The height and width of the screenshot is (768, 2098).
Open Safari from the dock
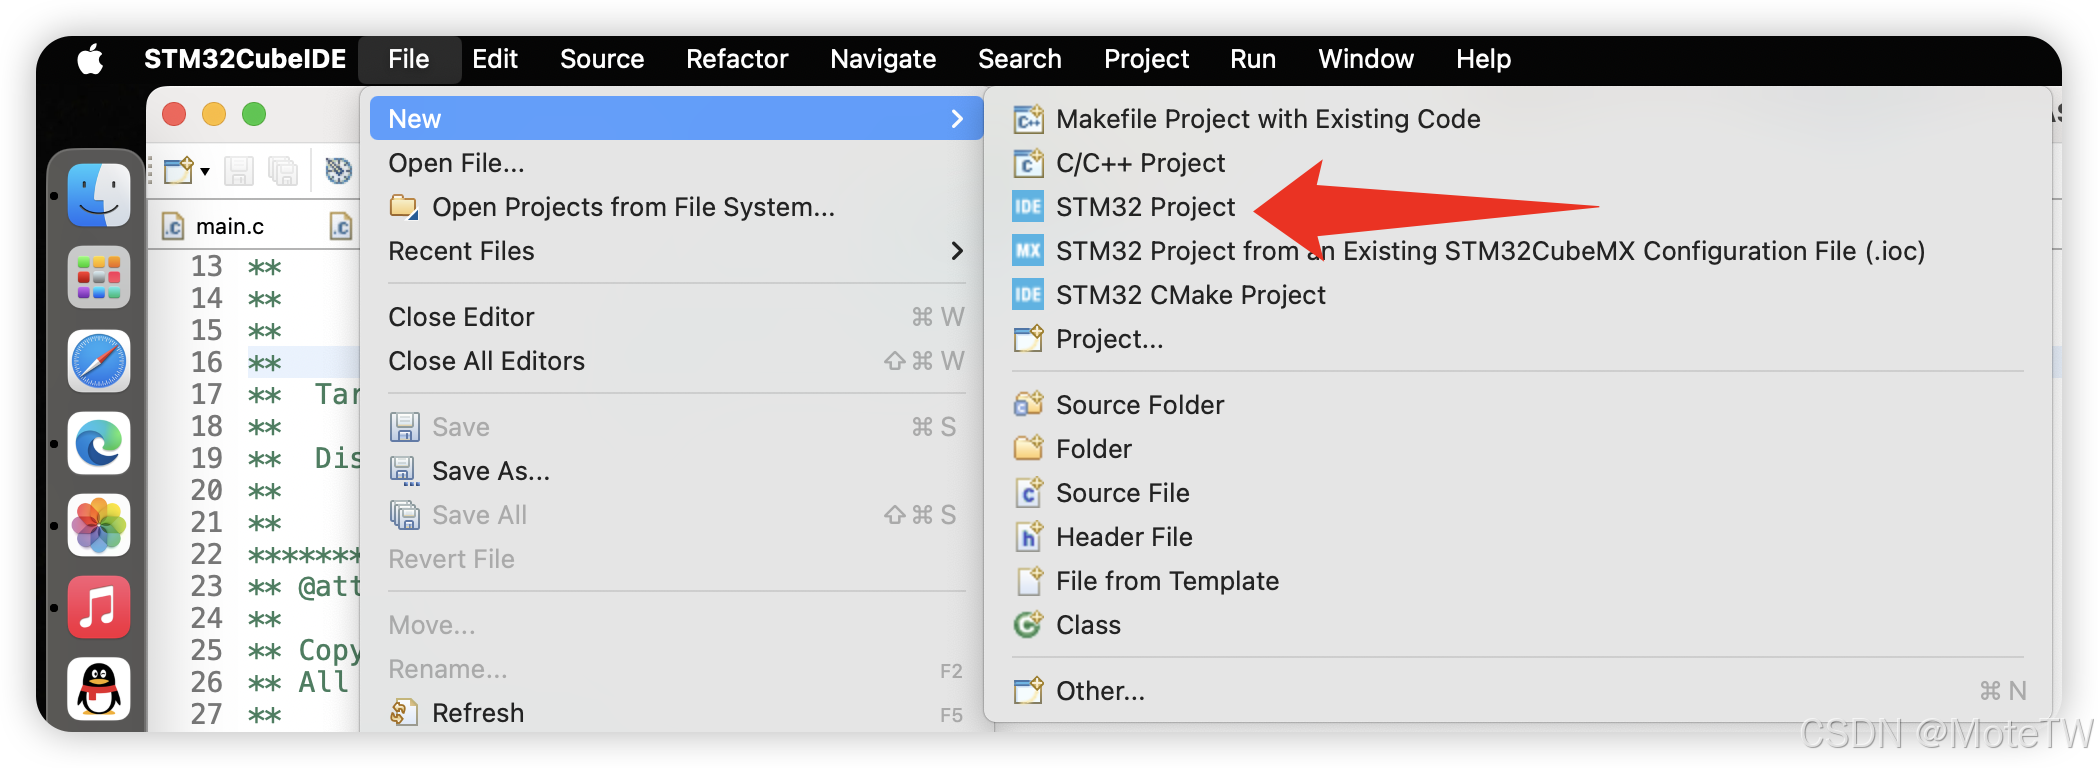[x=99, y=361]
